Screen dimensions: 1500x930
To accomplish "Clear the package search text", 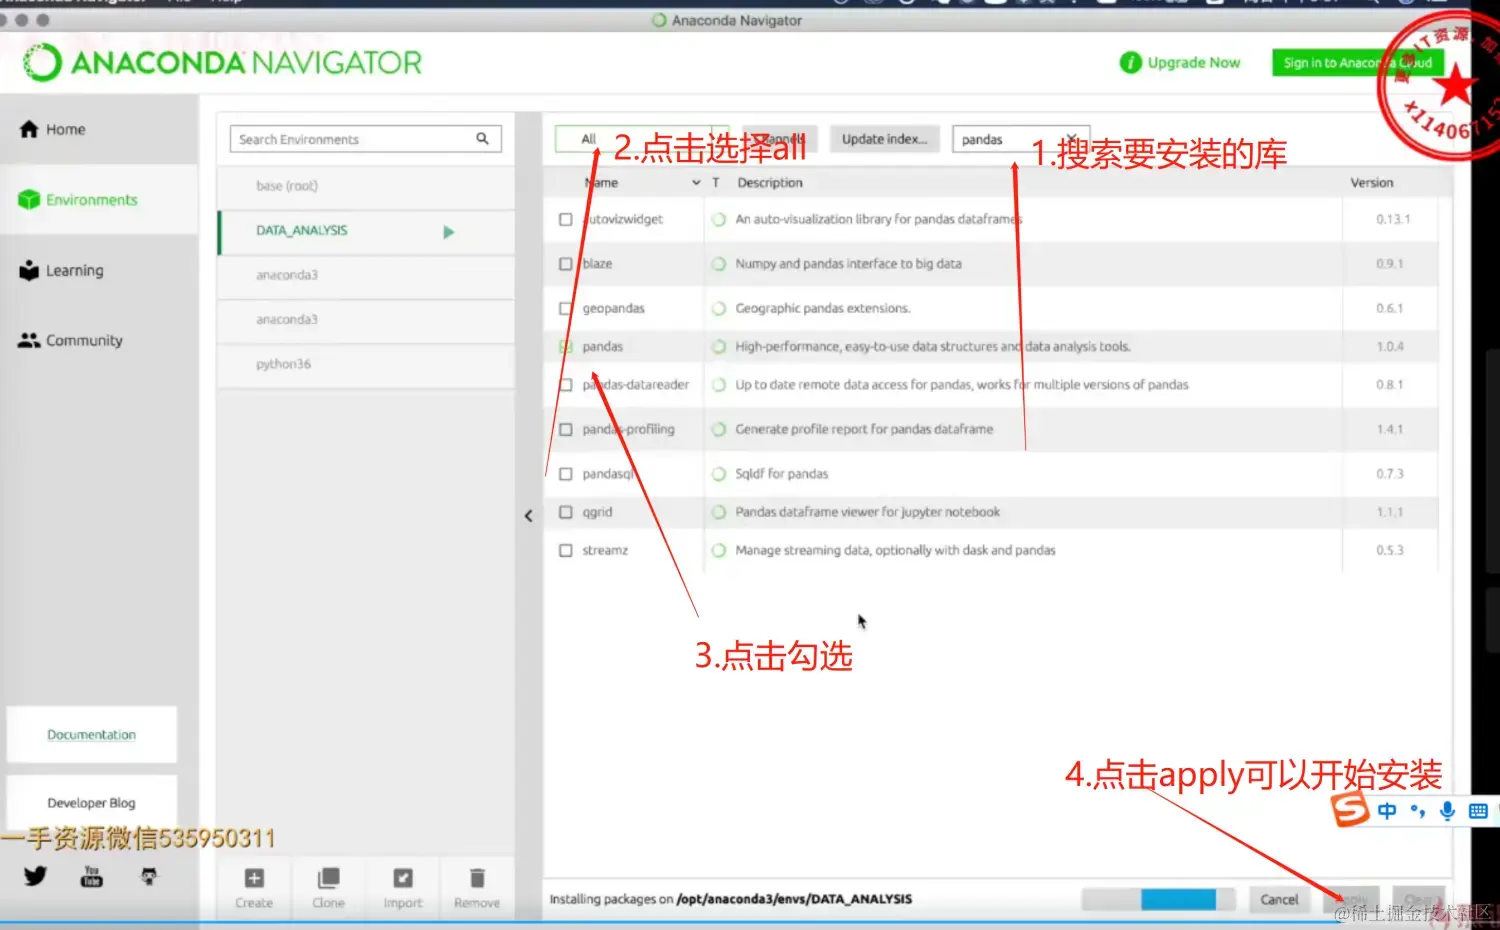I will (1071, 139).
